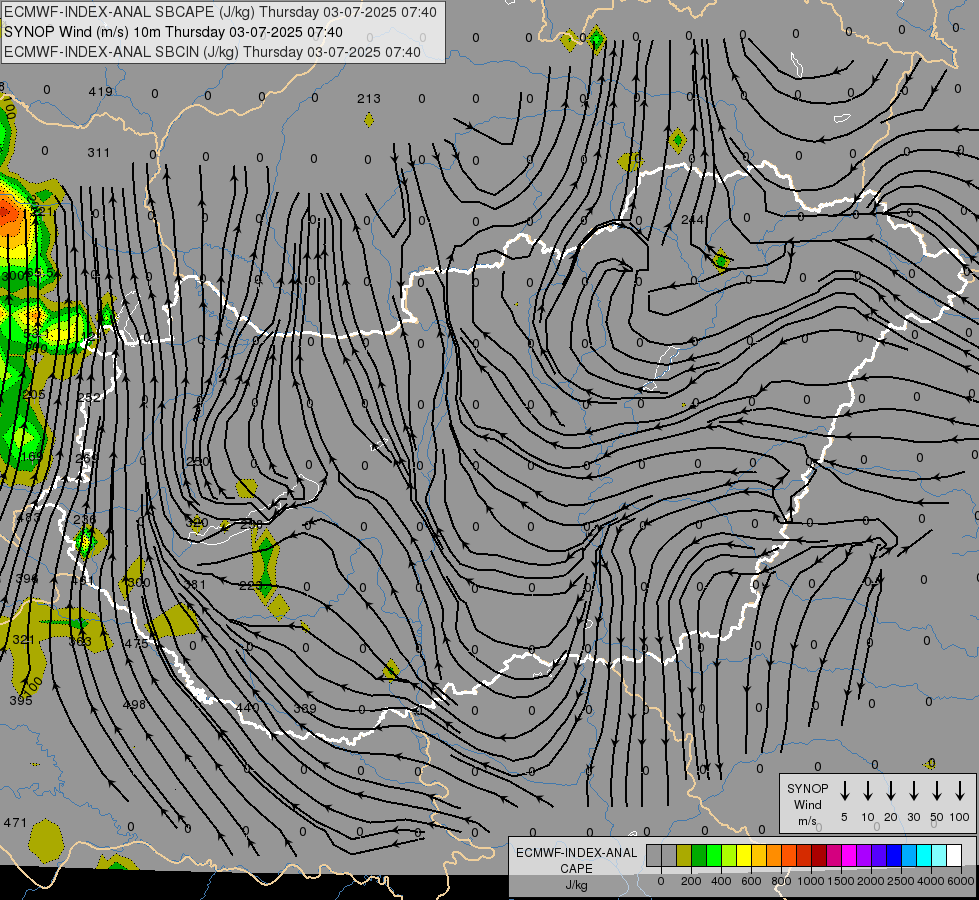Click the 6000 tick label on CAPE scale
Viewport: 979px width, 900px height.
coord(961,881)
